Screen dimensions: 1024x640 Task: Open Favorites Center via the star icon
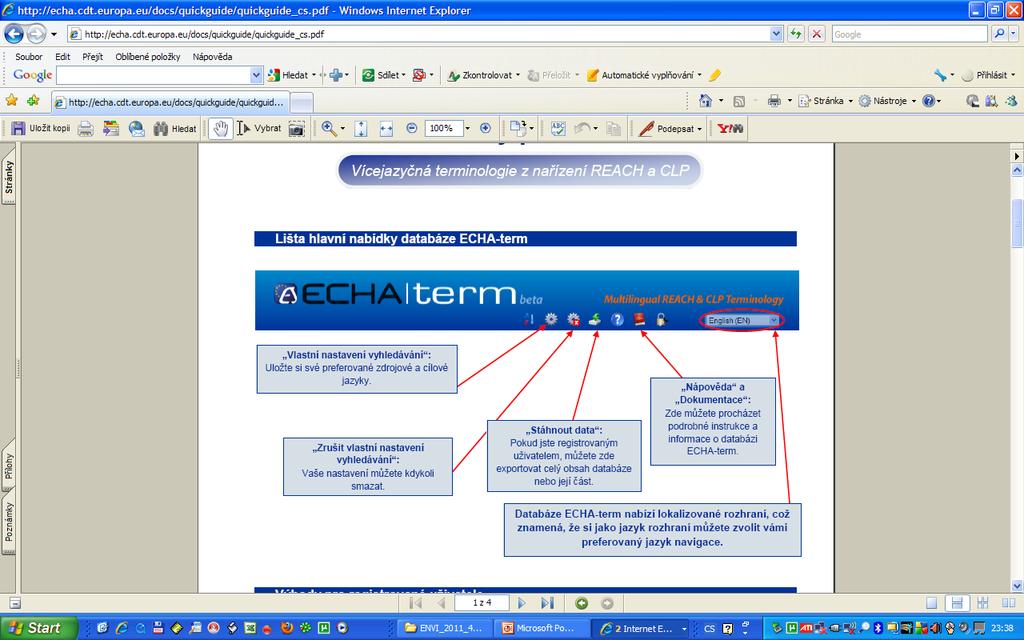pyautogui.click(x=11, y=101)
